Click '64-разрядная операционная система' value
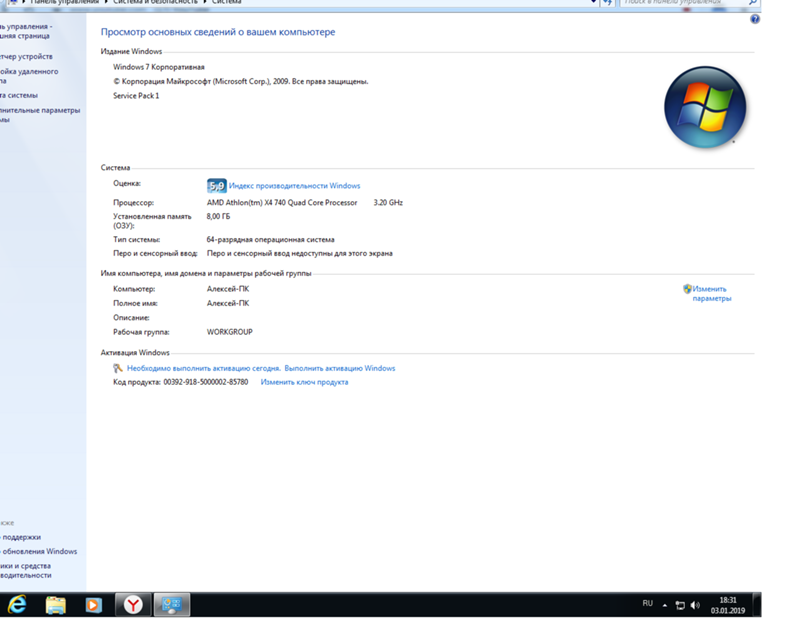 click(270, 239)
